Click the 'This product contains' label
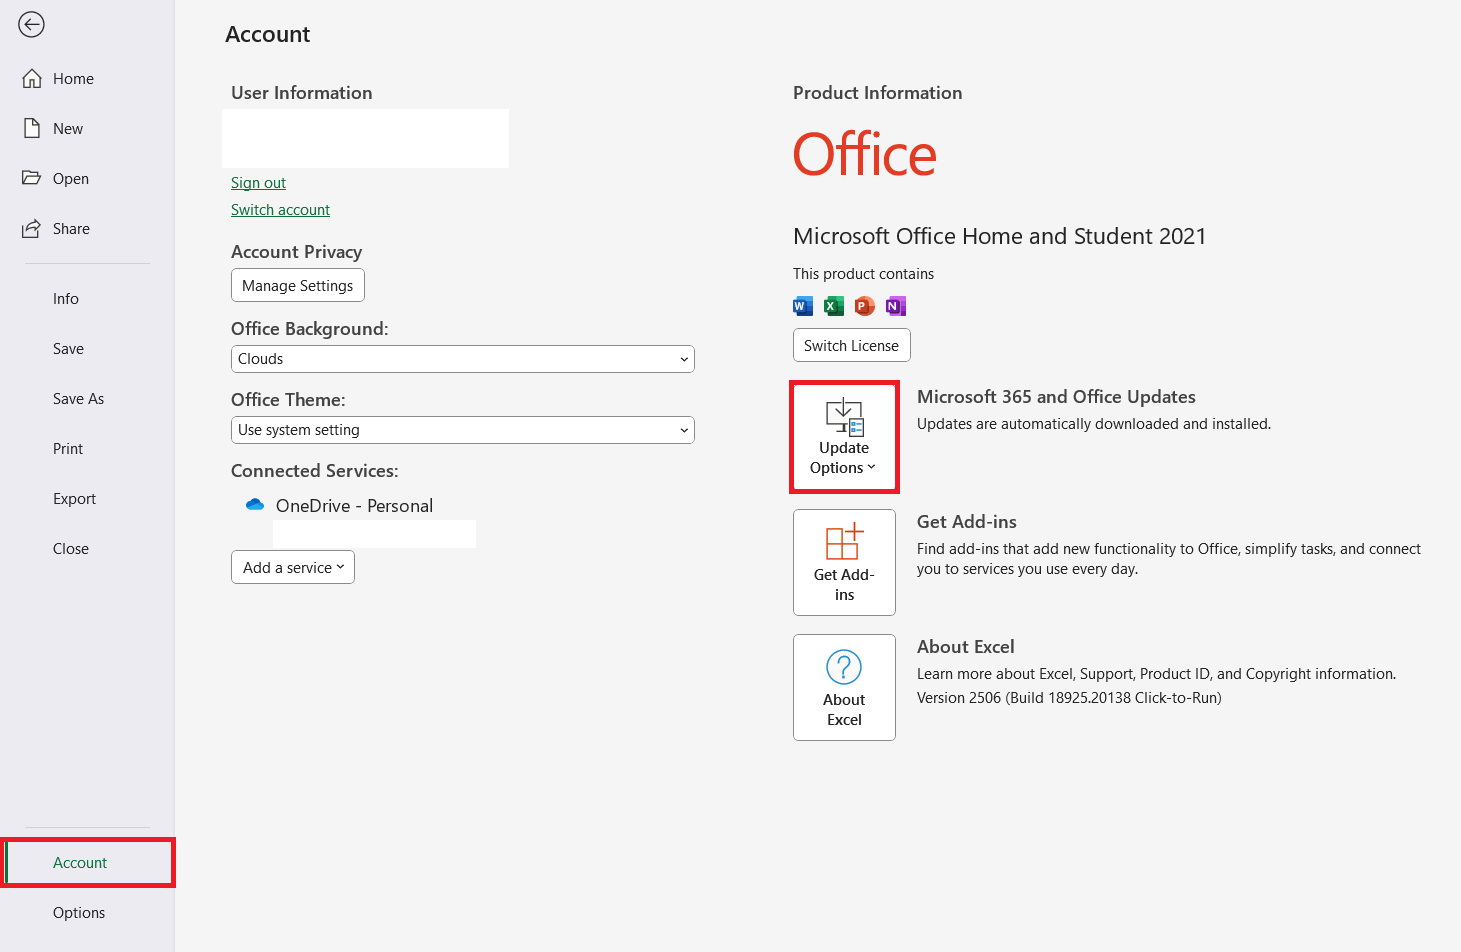This screenshot has height=952, width=1461. (x=864, y=274)
